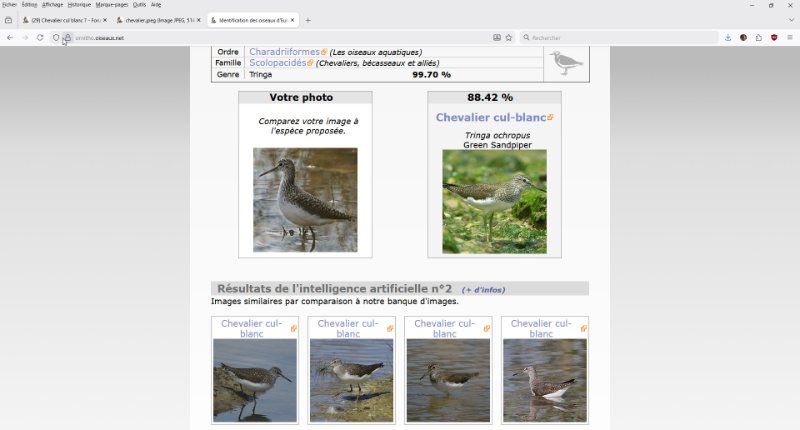Viewport: 800px width, 430px height.
Task: Open the Firefox hamburger application menu
Action: point(789,38)
